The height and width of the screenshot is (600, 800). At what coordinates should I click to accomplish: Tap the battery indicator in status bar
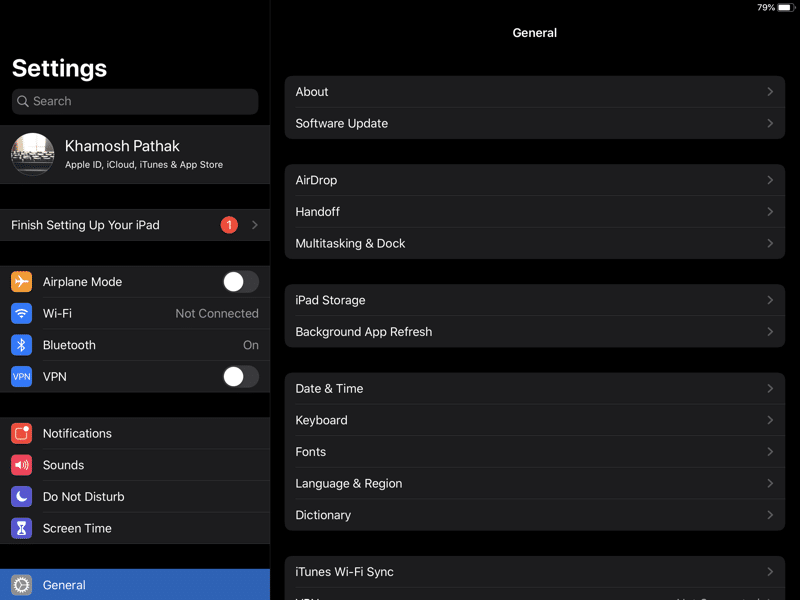pyautogui.click(x=784, y=7)
